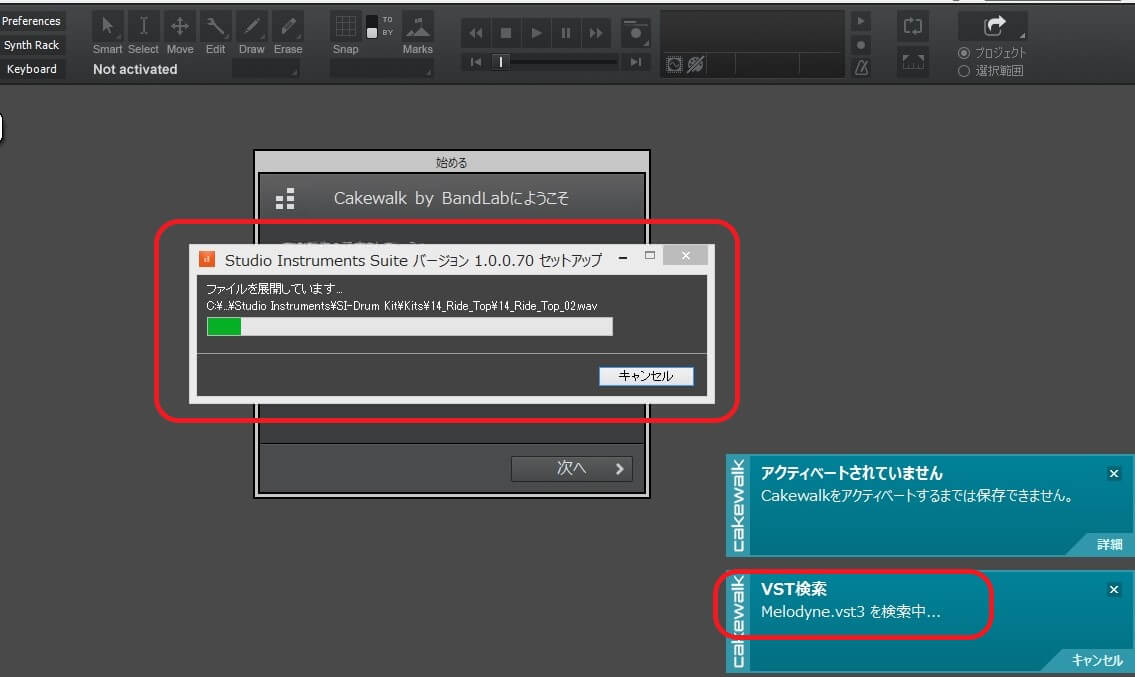Pick the Edit wrench tool
1135x677 pixels.
pyautogui.click(x=216, y=27)
